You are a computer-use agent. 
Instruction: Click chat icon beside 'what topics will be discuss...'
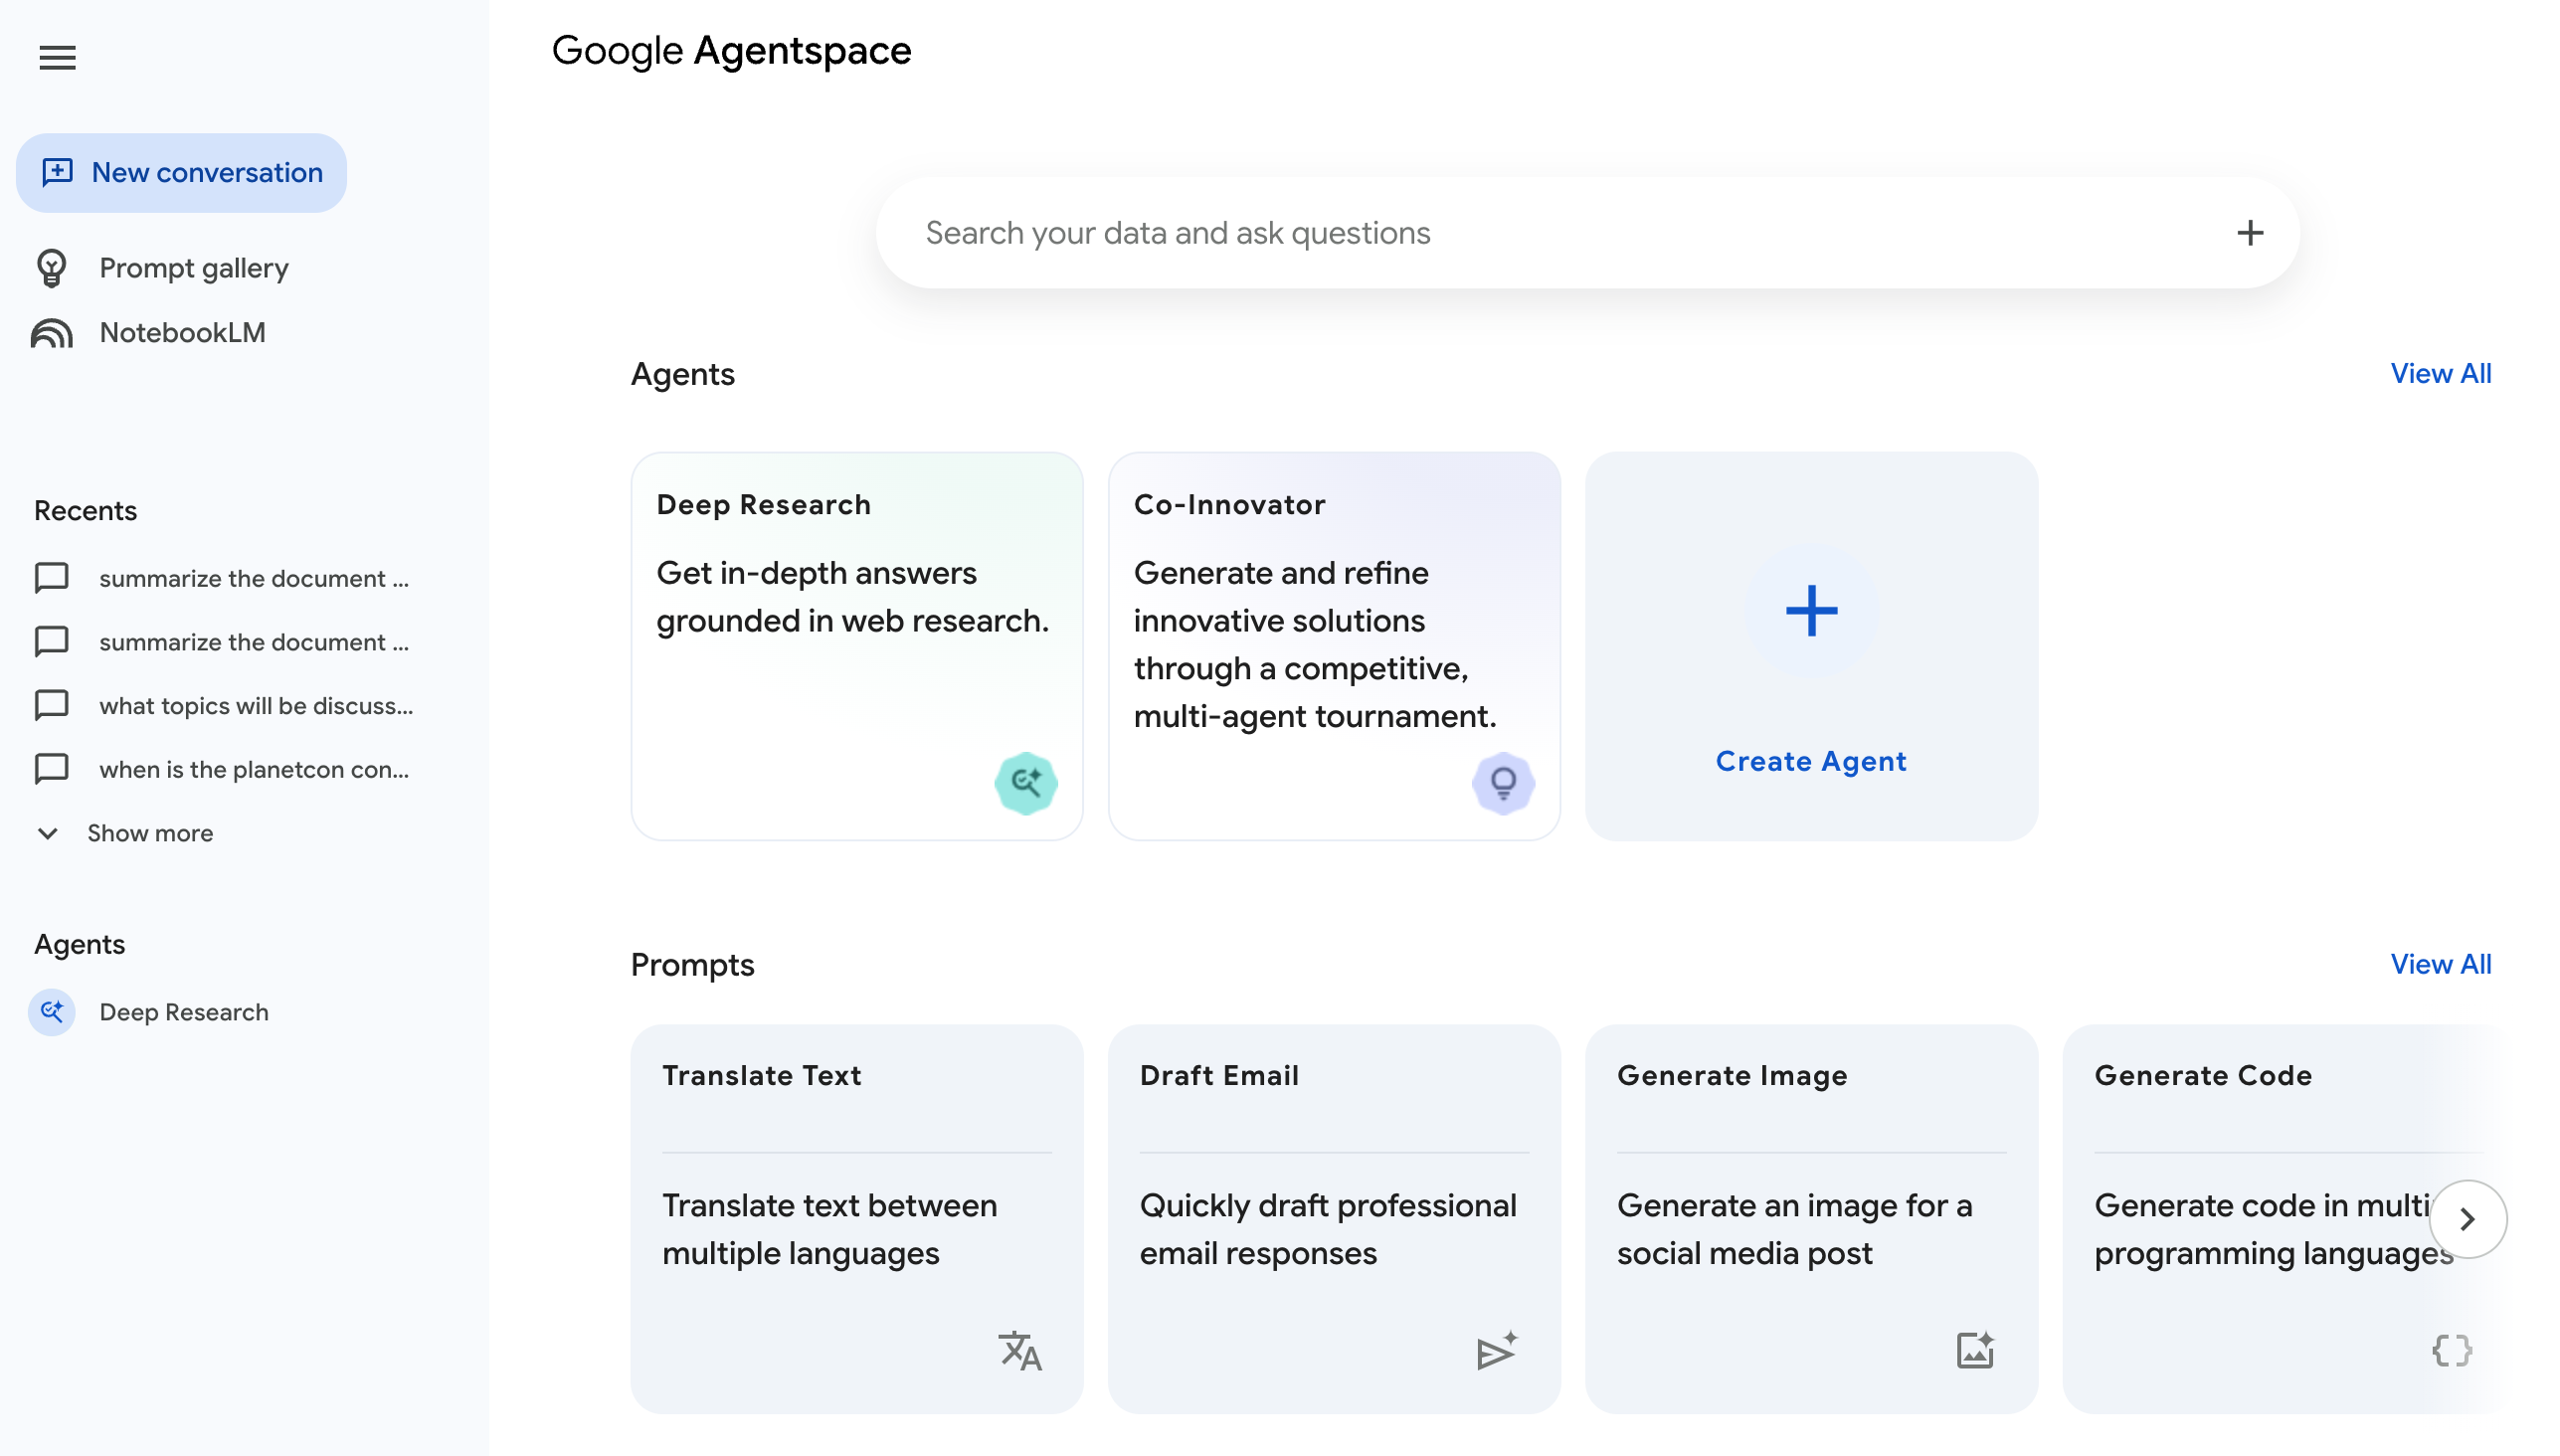click(x=52, y=706)
